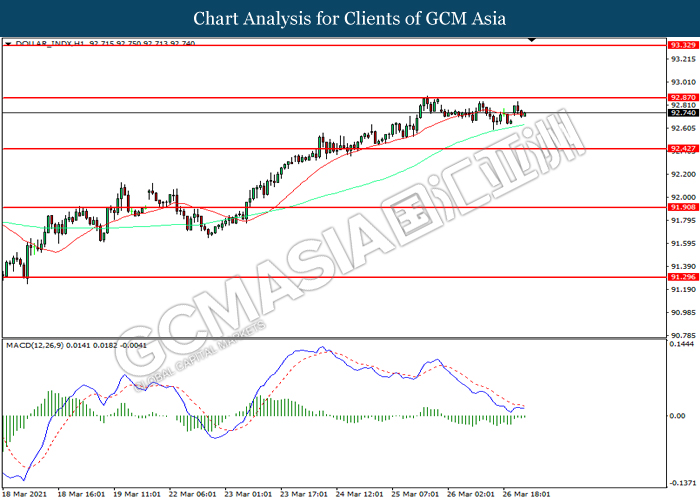700x500 pixels.
Task: Click the 23 Mar 17:01 time label
Action: coord(304,494)
